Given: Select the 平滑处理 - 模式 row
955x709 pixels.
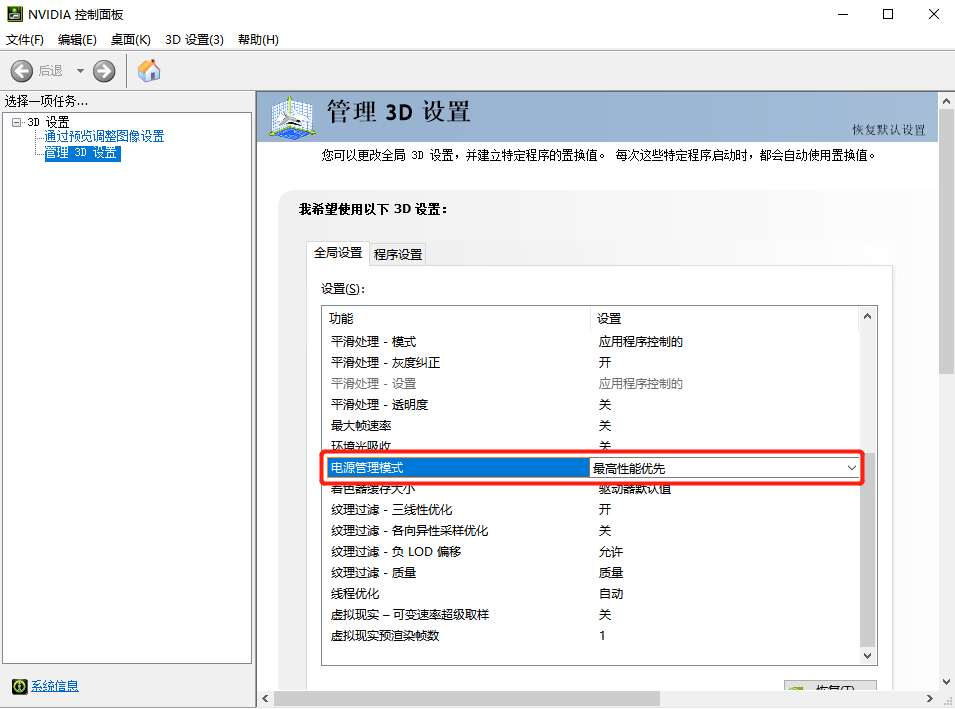Looking at the screenshot, I should point(590,342).
